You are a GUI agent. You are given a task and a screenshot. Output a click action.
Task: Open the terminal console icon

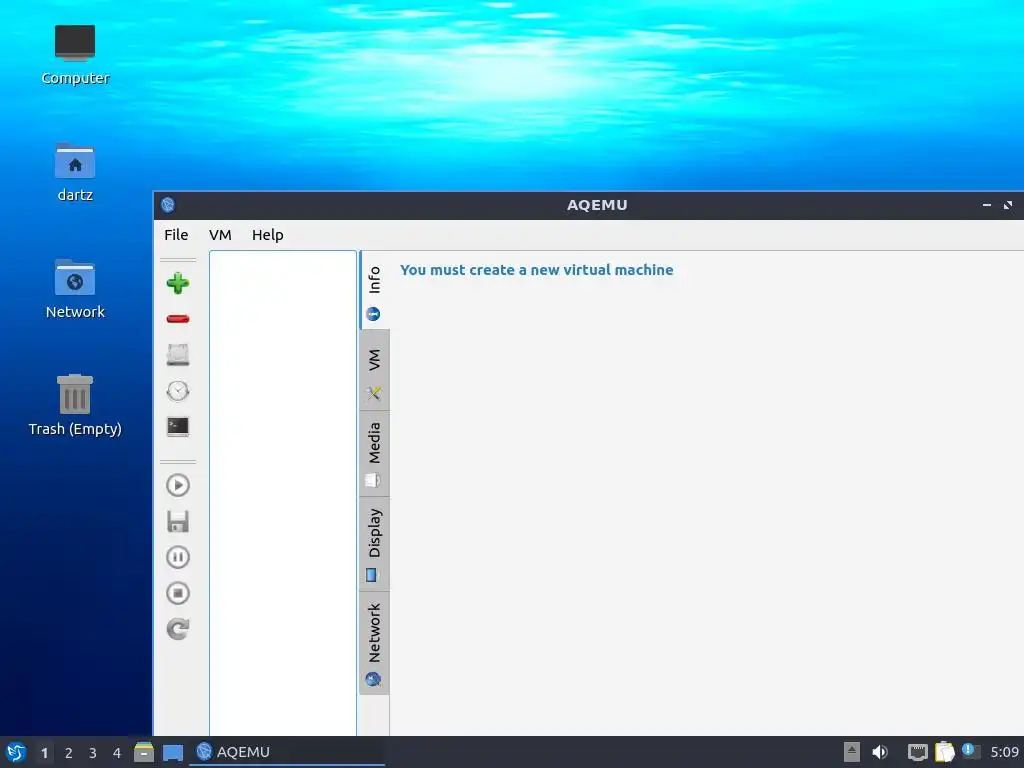pyautogui.click(x=178, y=426)
